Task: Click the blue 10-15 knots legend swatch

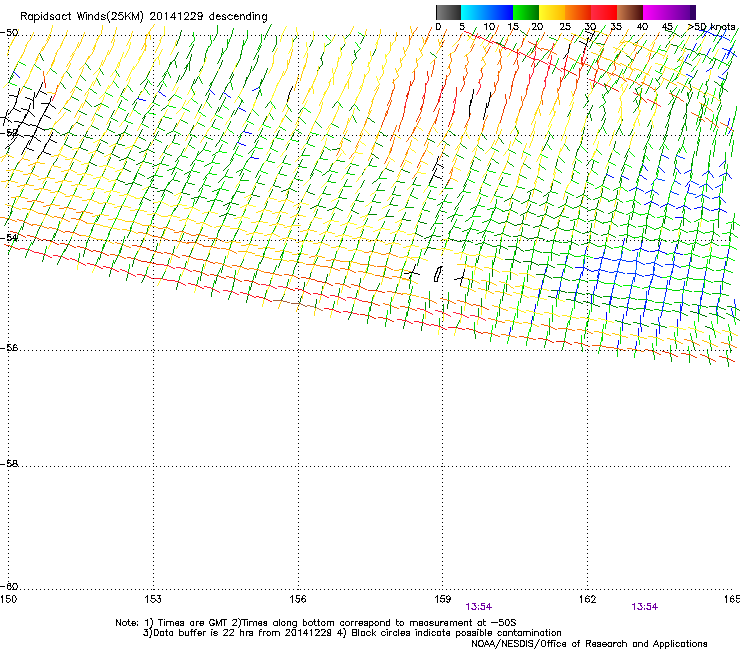Action: (500, 12)
